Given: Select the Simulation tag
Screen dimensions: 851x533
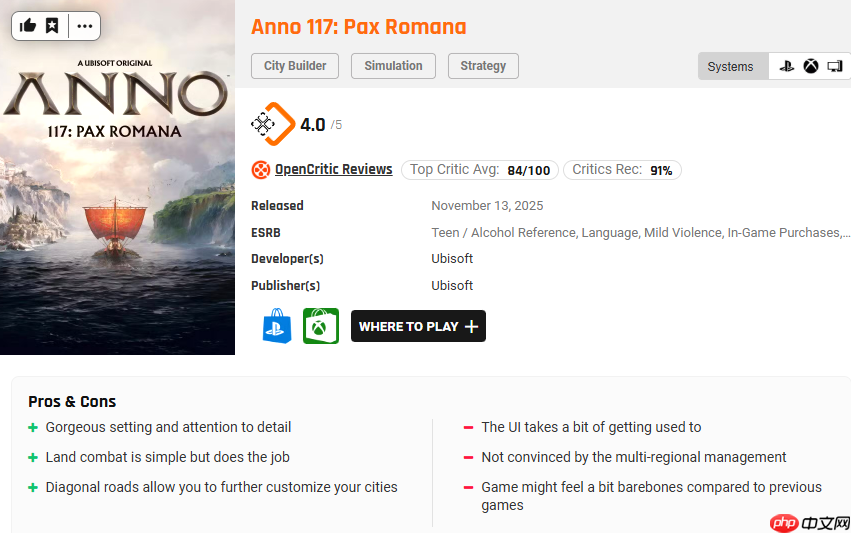Looking at the screenshot, I should point(393,66).
